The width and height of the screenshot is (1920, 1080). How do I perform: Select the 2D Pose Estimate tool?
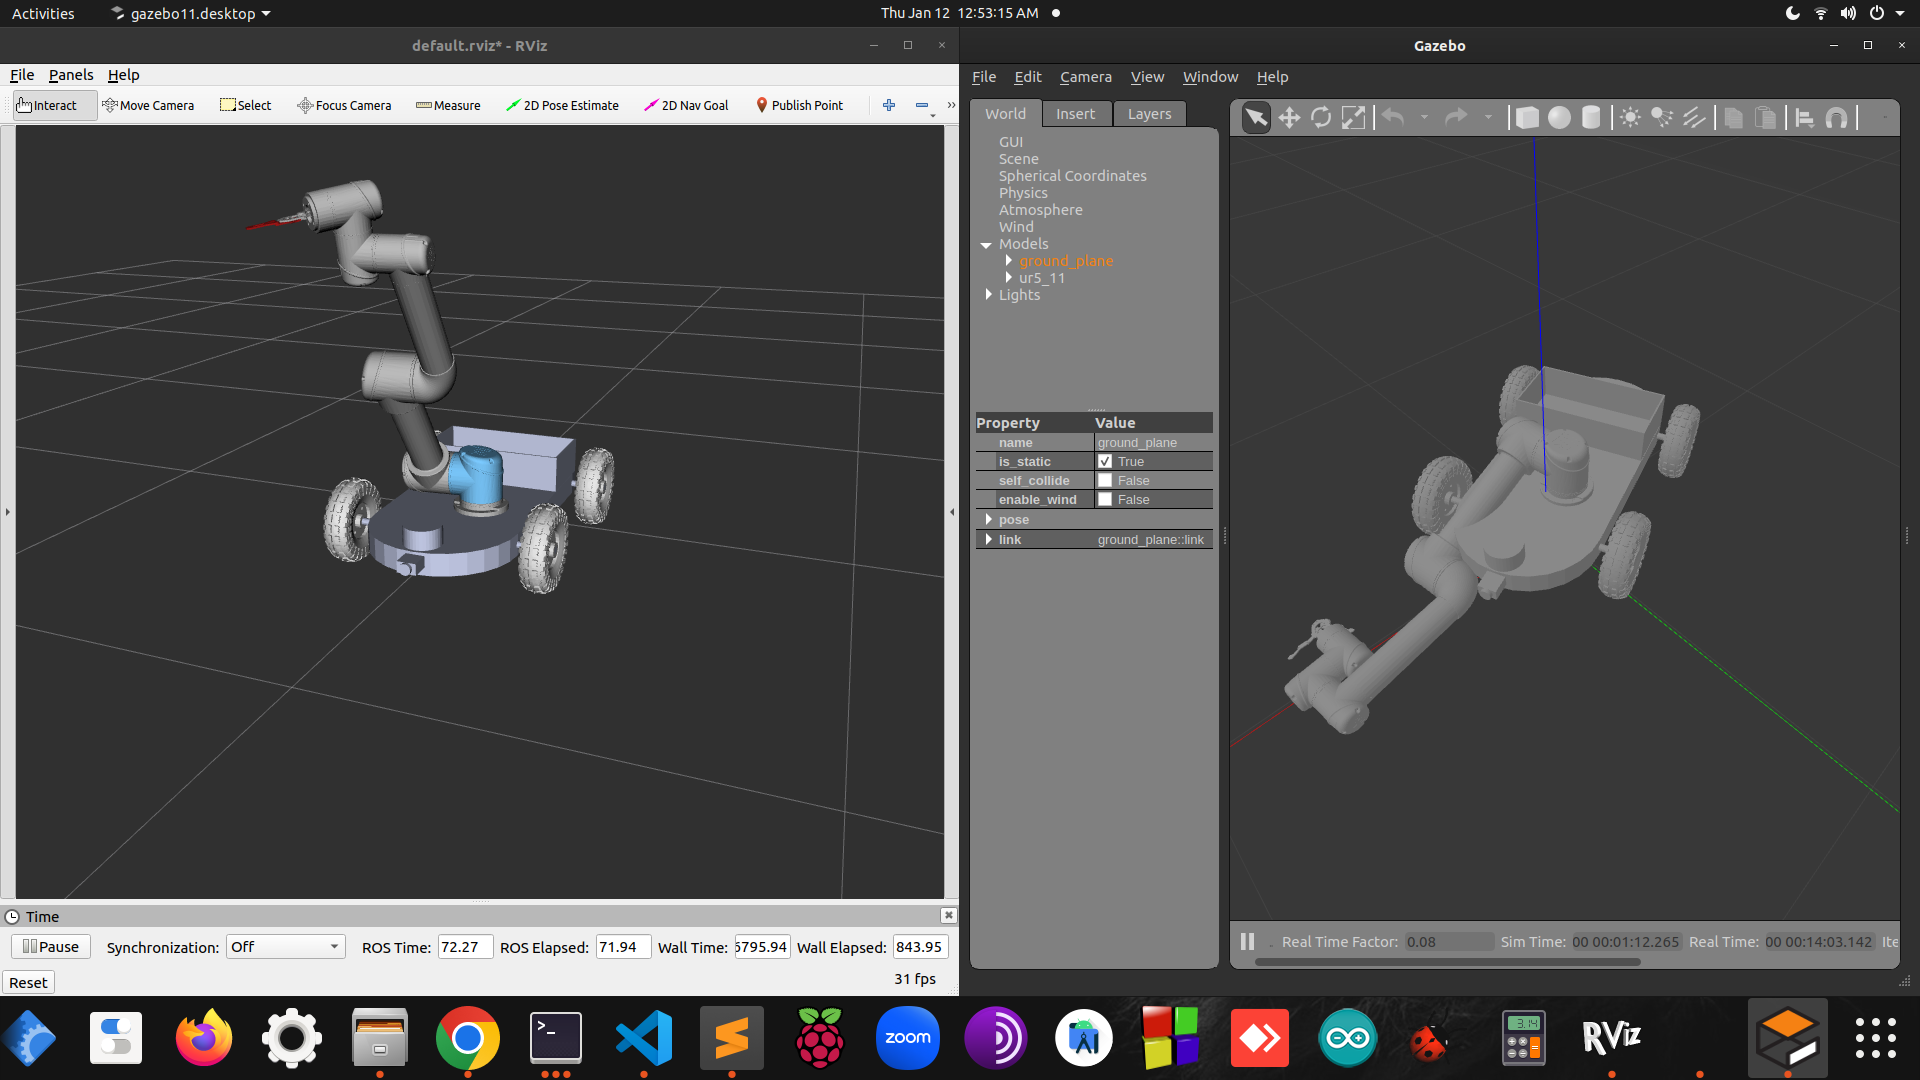[x=562, y=105]
